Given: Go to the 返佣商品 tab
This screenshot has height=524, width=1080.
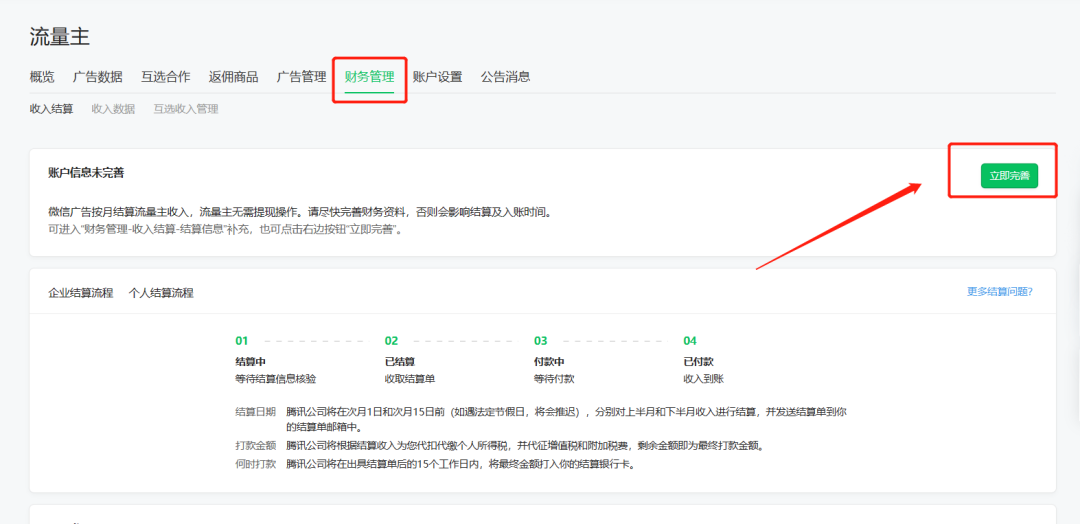Looking at the screenshot, I should coord(233,77).
